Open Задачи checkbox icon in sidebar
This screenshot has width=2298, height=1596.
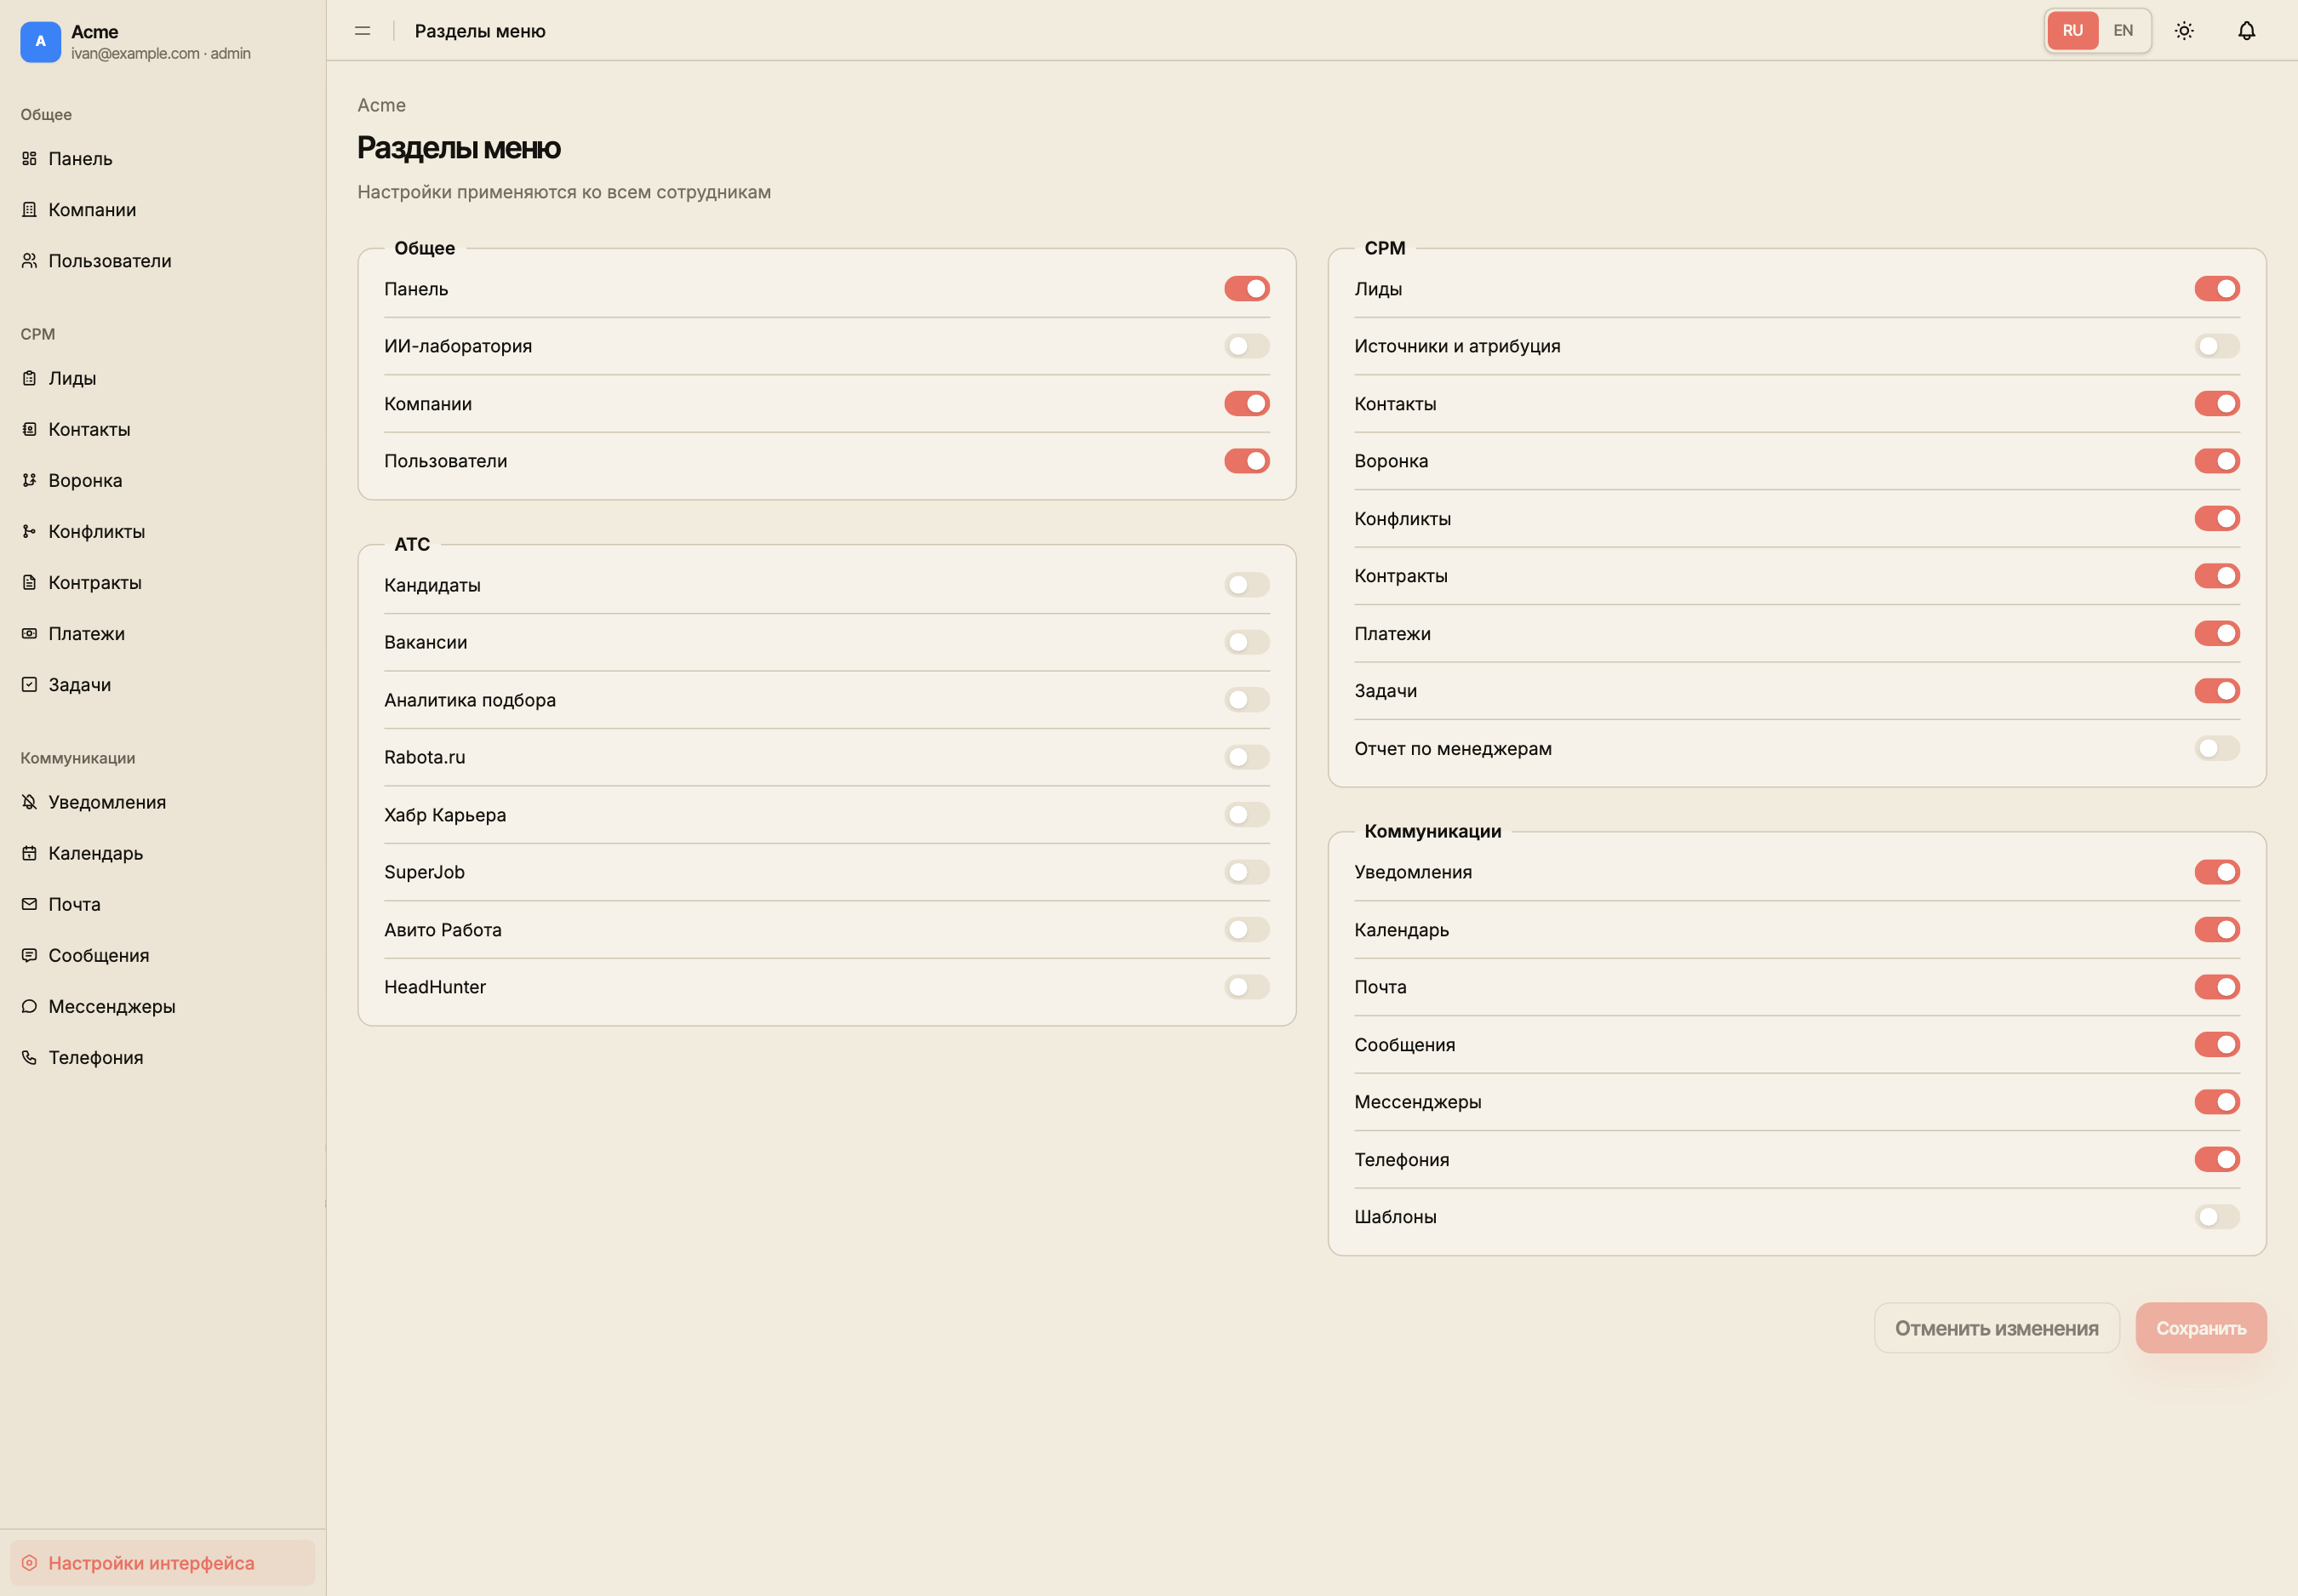pos(30,684)
